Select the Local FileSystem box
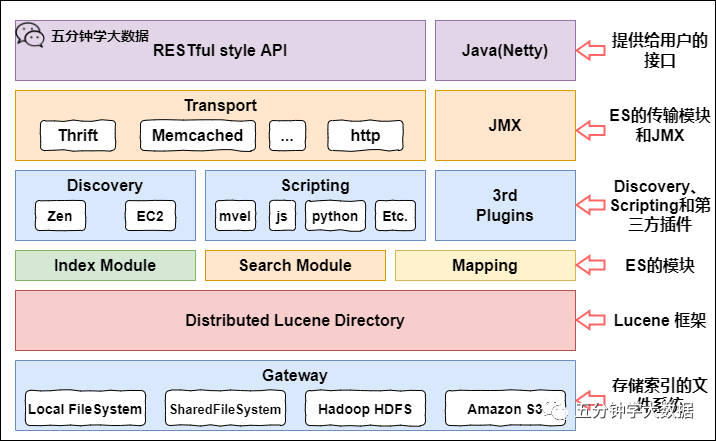This screenshot has width=716, height=441. [85, 409]
